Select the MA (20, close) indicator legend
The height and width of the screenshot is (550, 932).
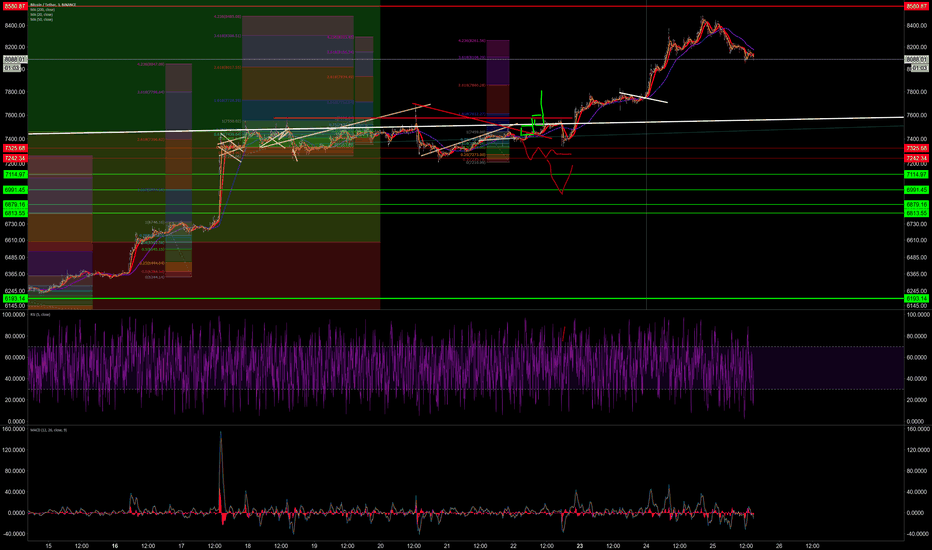(x=41, y=15)
